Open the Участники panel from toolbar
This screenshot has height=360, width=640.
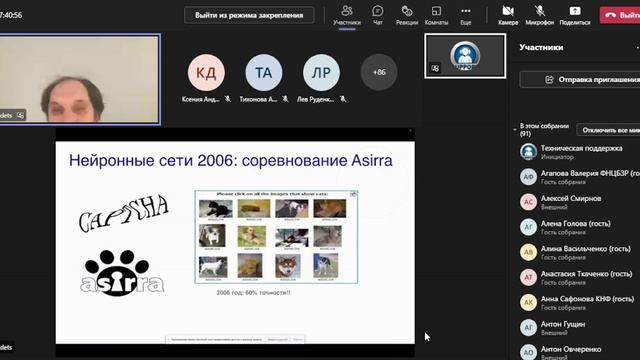(347, 16)
